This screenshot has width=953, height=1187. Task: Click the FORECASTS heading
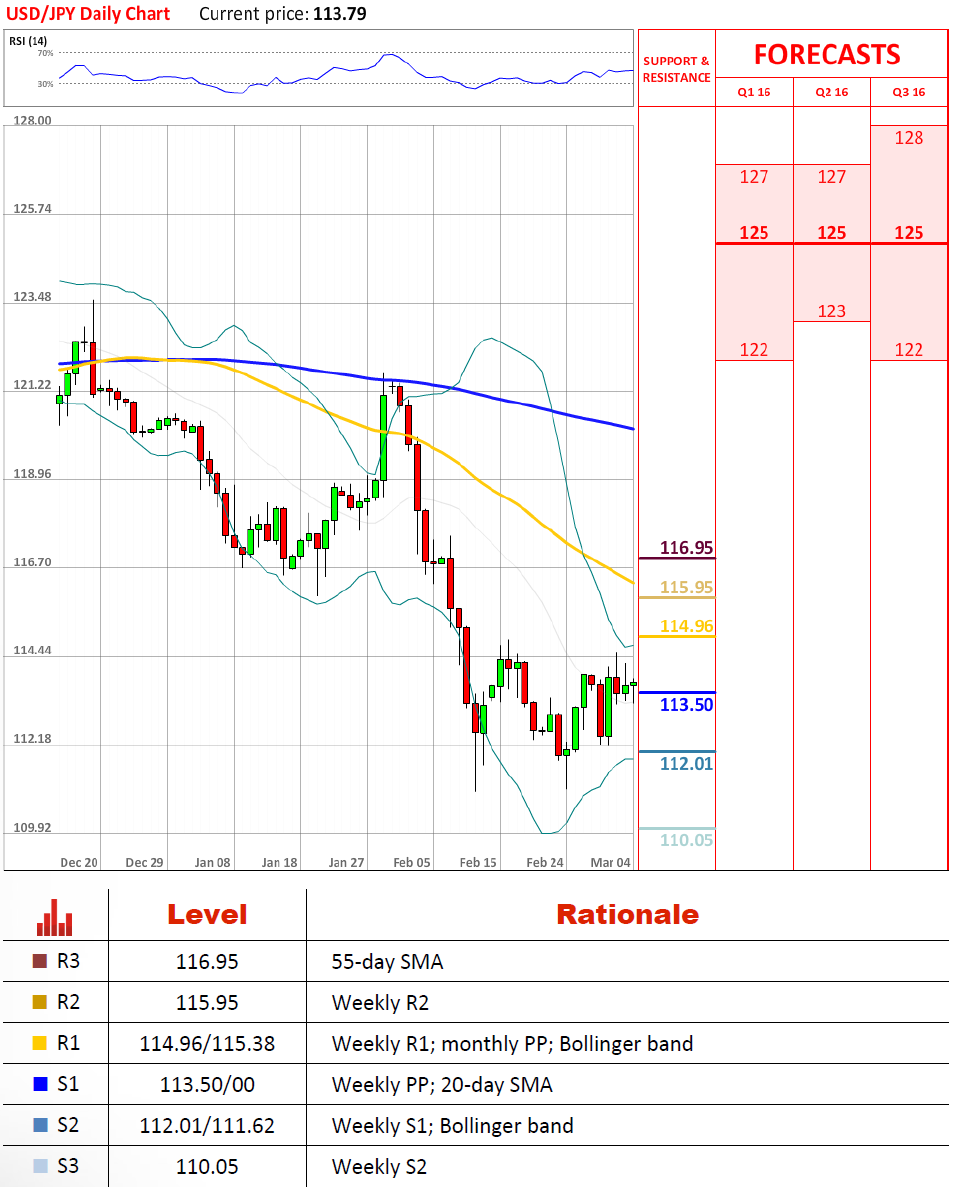[x=827, y=55]
